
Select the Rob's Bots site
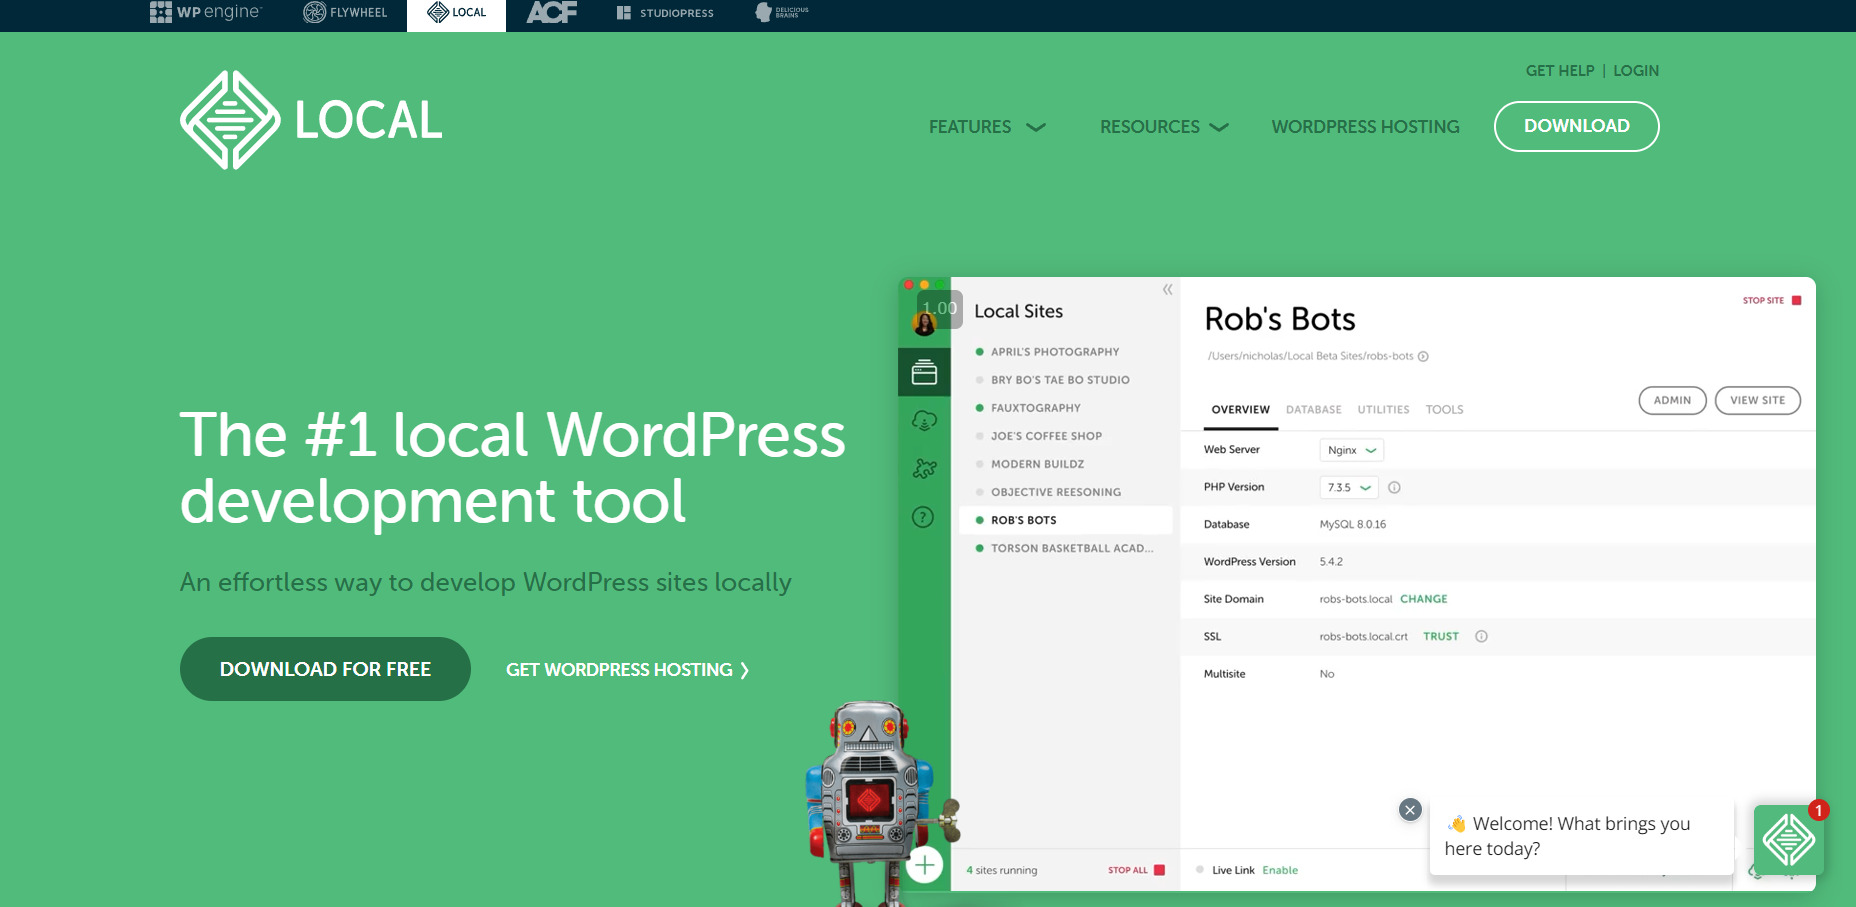coord(1065,520)
